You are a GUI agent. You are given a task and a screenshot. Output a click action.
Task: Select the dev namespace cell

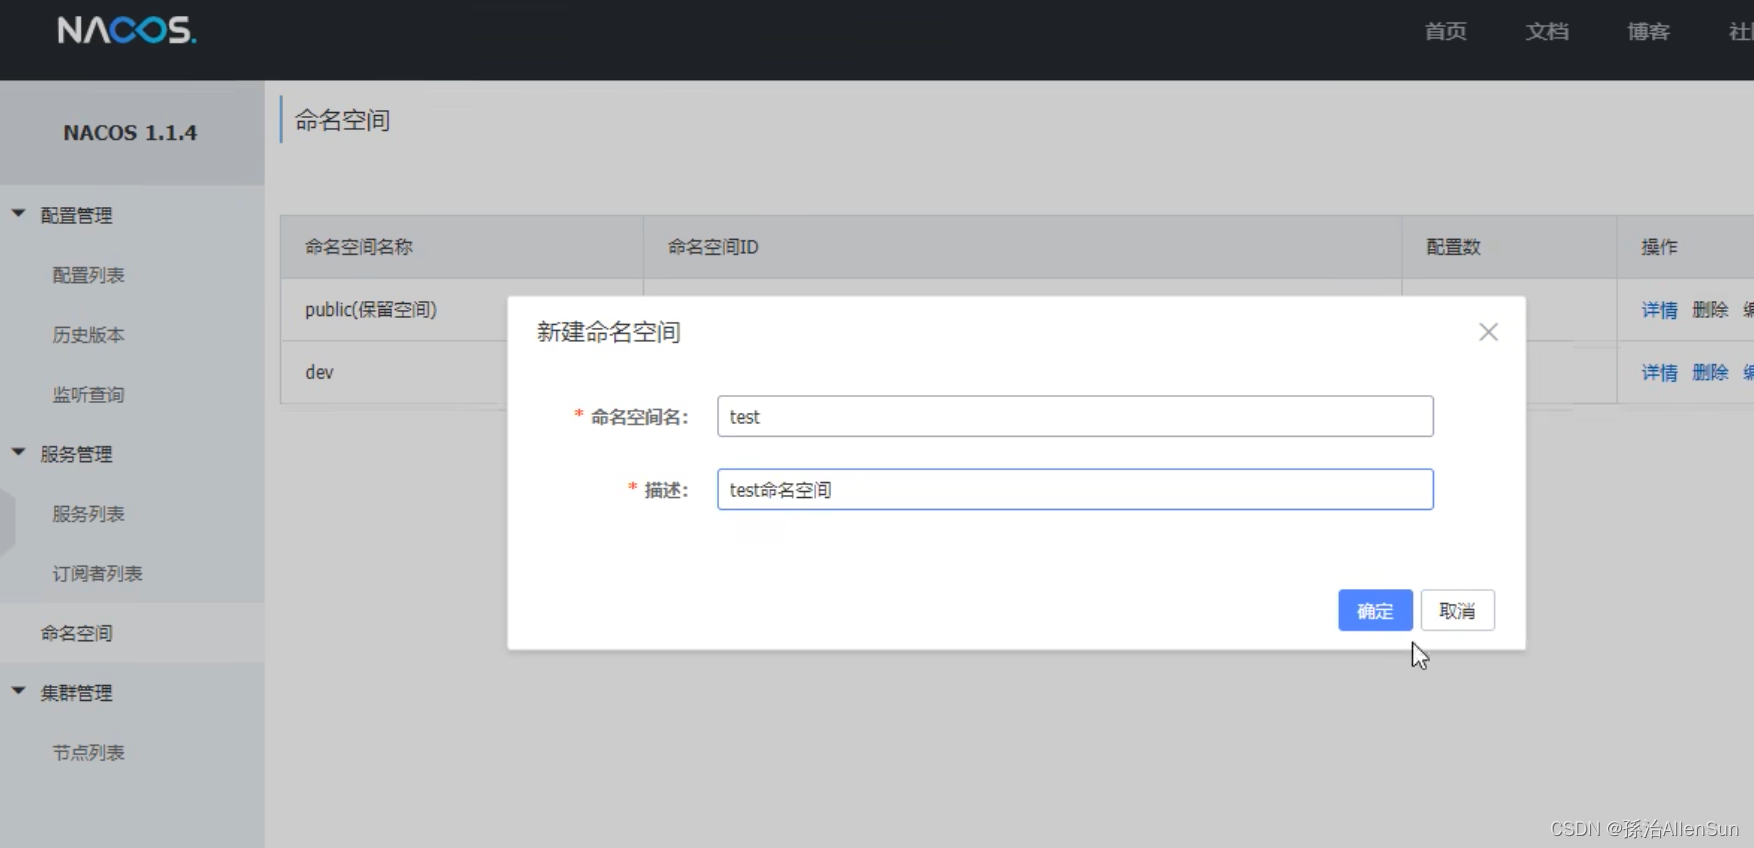(319, 372)
